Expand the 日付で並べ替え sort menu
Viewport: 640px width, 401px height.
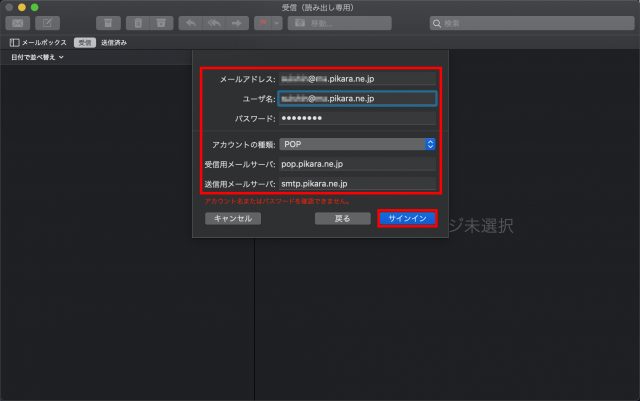[x=37, y=58]
